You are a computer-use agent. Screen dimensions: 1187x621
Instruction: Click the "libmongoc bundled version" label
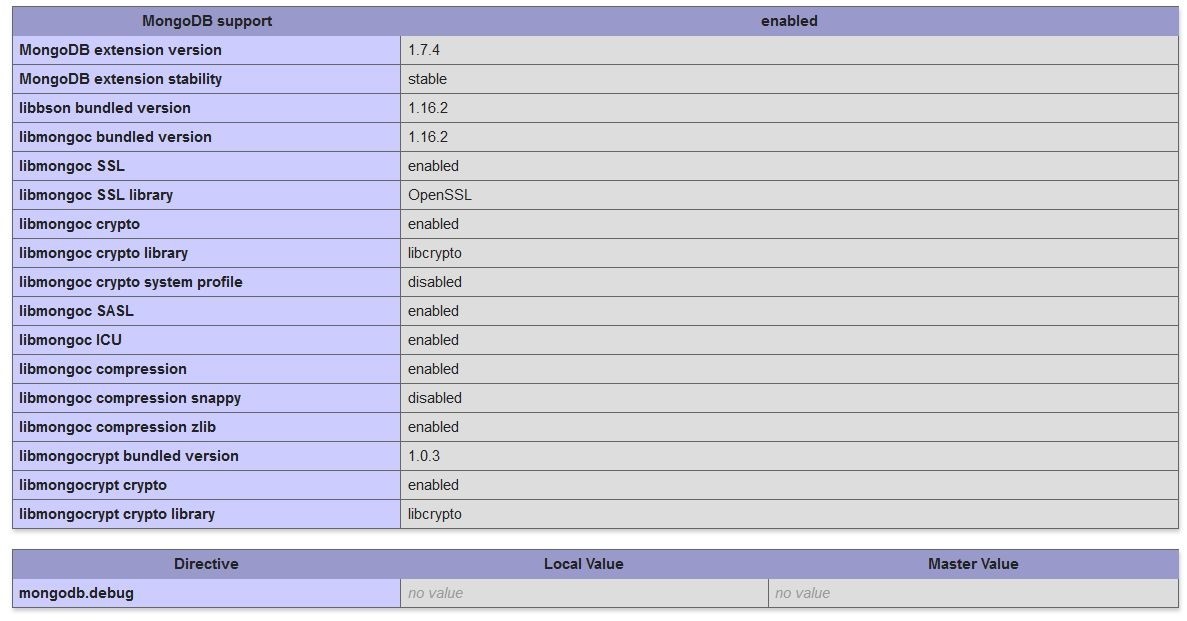click(x=115, y=137)
